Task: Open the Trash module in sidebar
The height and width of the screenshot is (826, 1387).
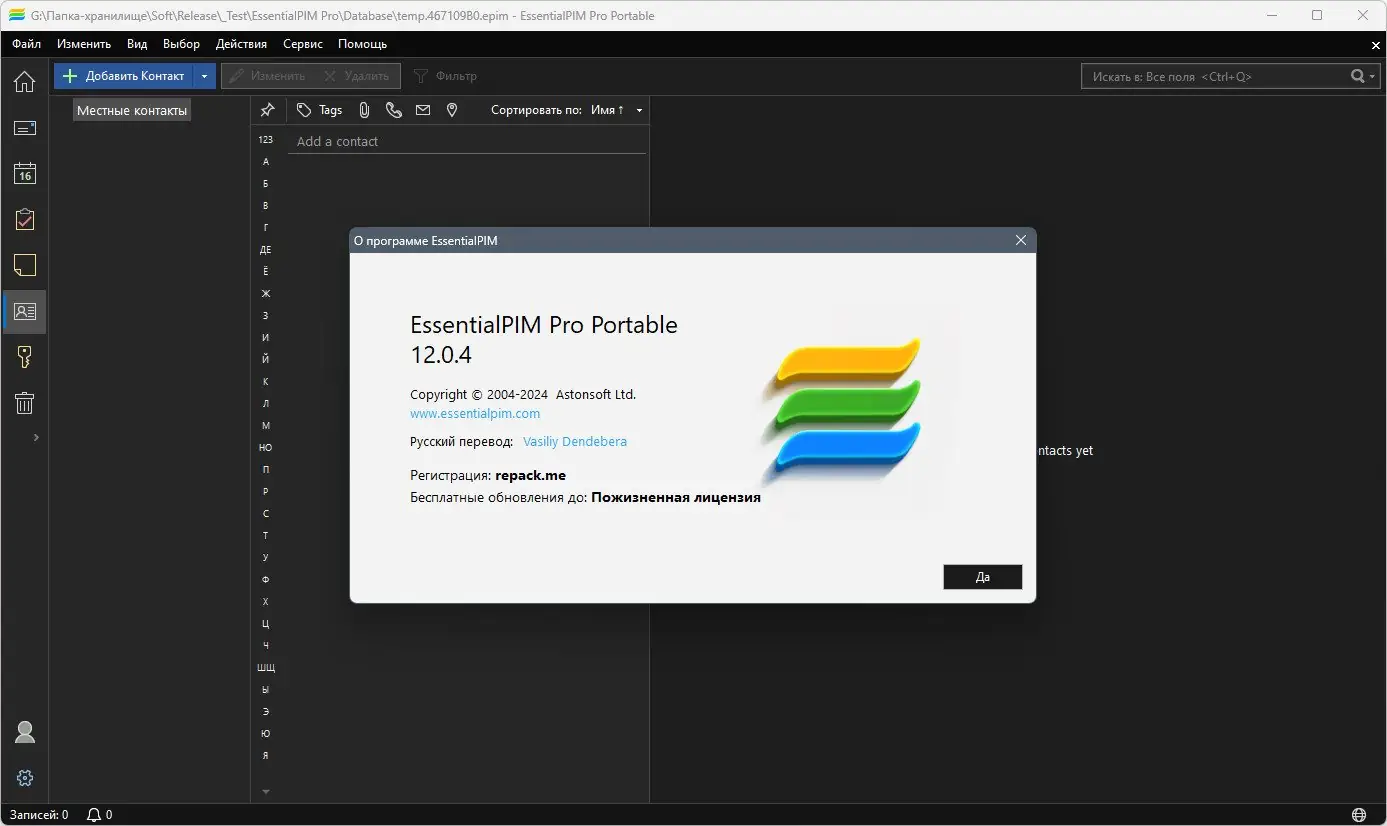Action: (x=24, y=403)
